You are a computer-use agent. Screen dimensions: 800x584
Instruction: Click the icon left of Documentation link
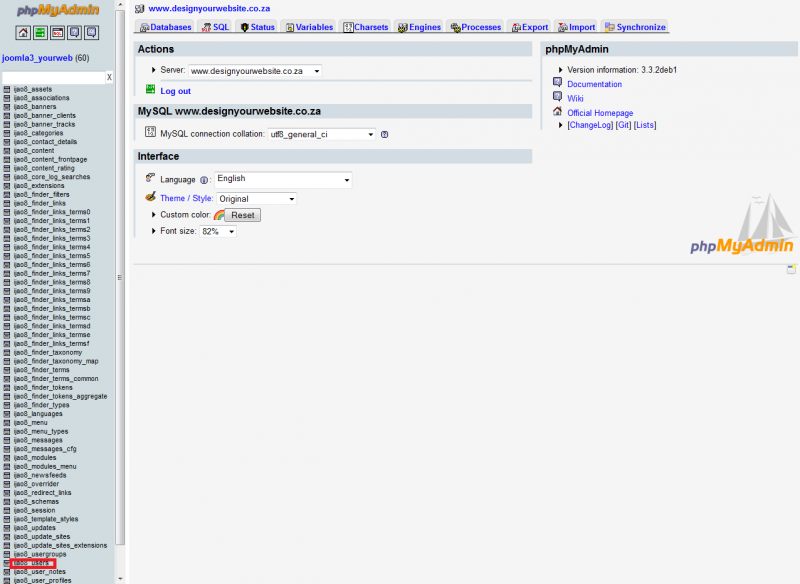(x=558, y=82)
